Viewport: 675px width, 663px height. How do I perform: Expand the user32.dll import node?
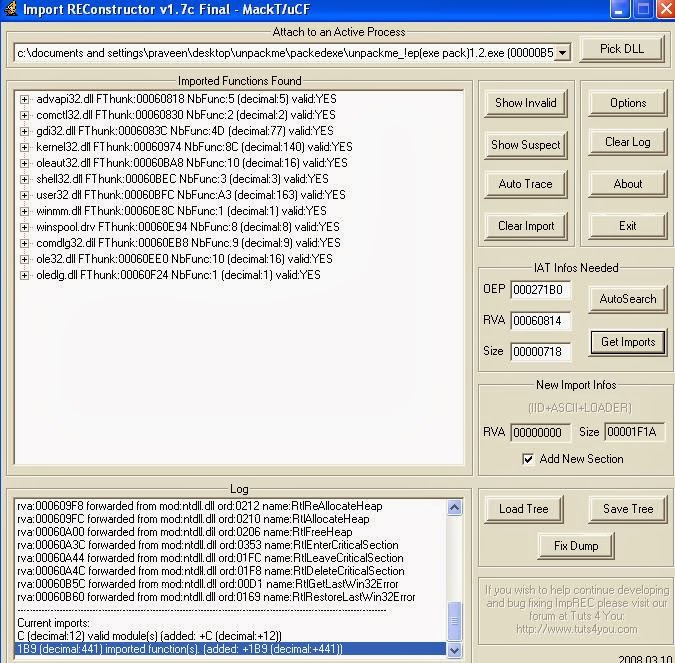click(x=25, y=195)
